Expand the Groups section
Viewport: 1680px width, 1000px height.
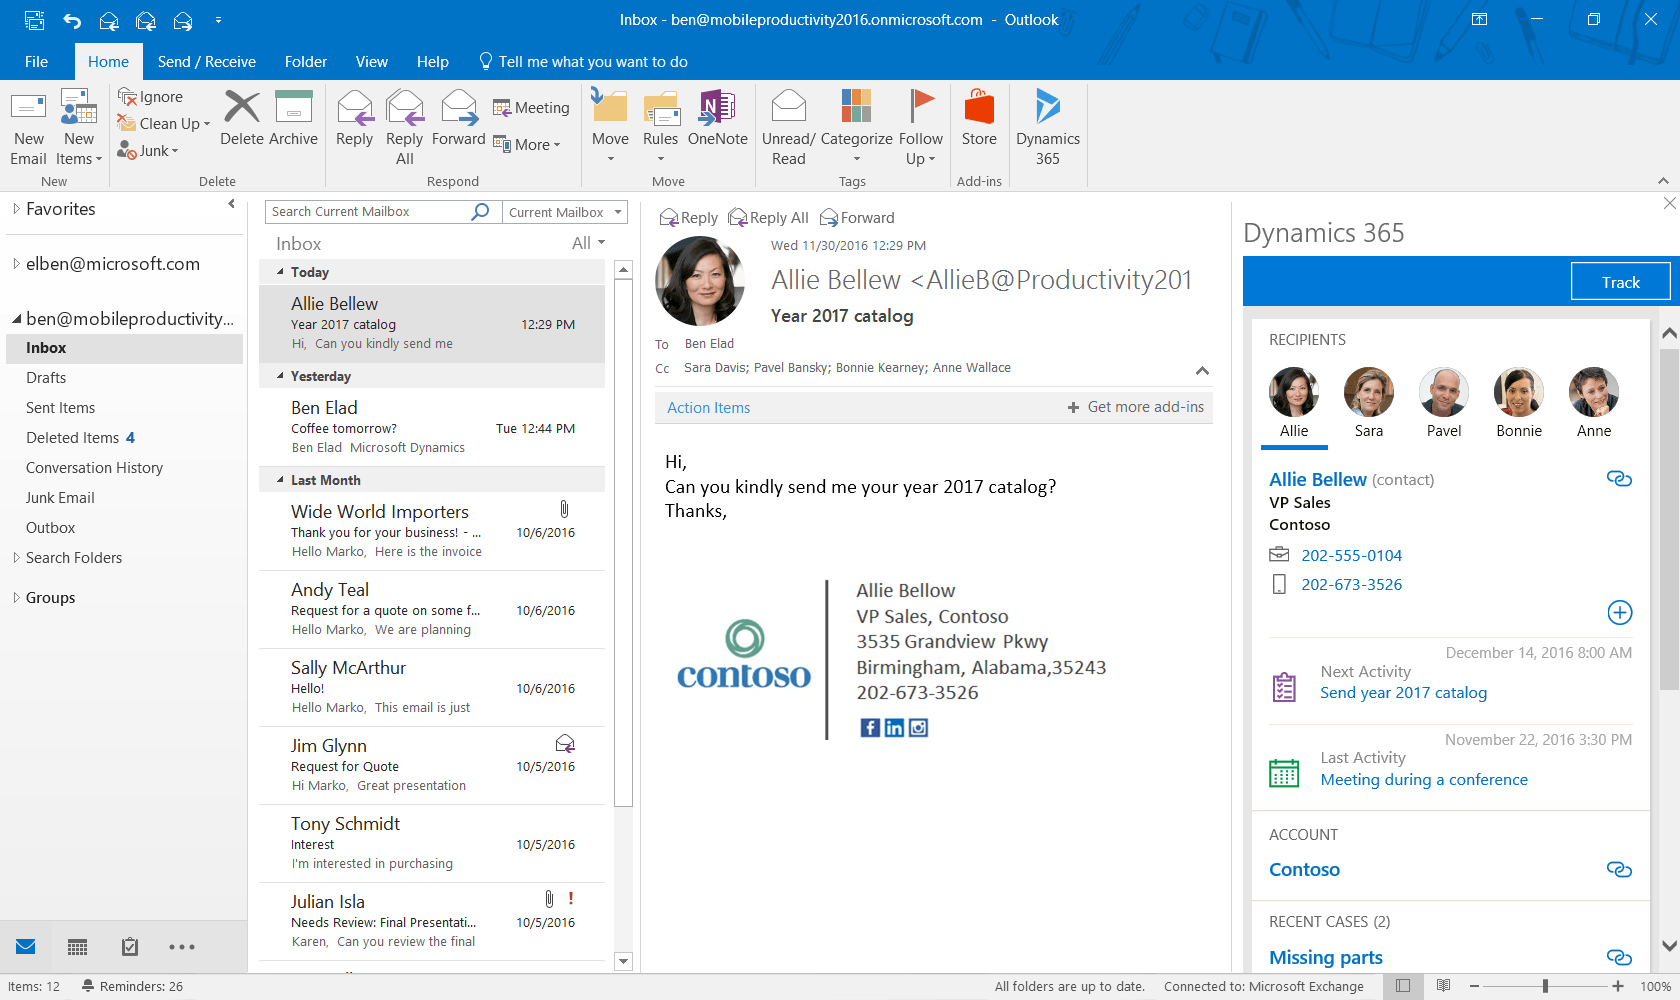click(16, 598)
